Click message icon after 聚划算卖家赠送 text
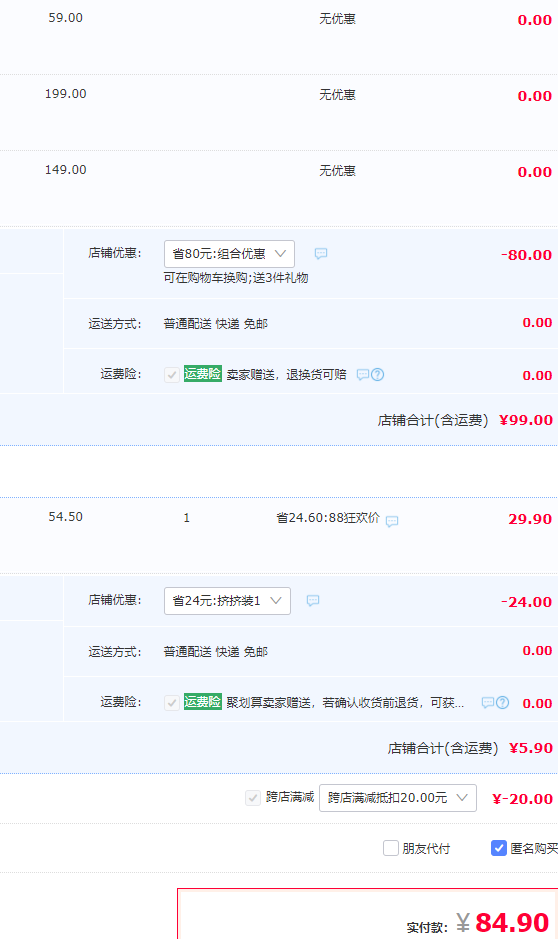This screenshot has width=558, height=939. [x=488, y=702]
